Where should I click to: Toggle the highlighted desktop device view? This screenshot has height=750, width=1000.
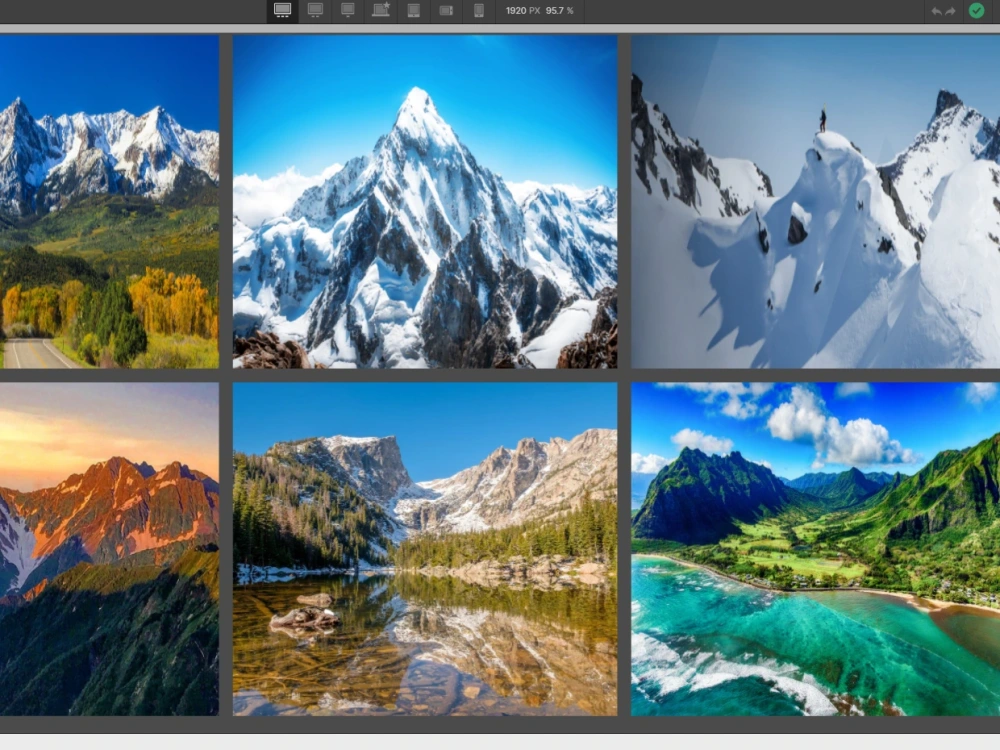click(x=282, y=11)
